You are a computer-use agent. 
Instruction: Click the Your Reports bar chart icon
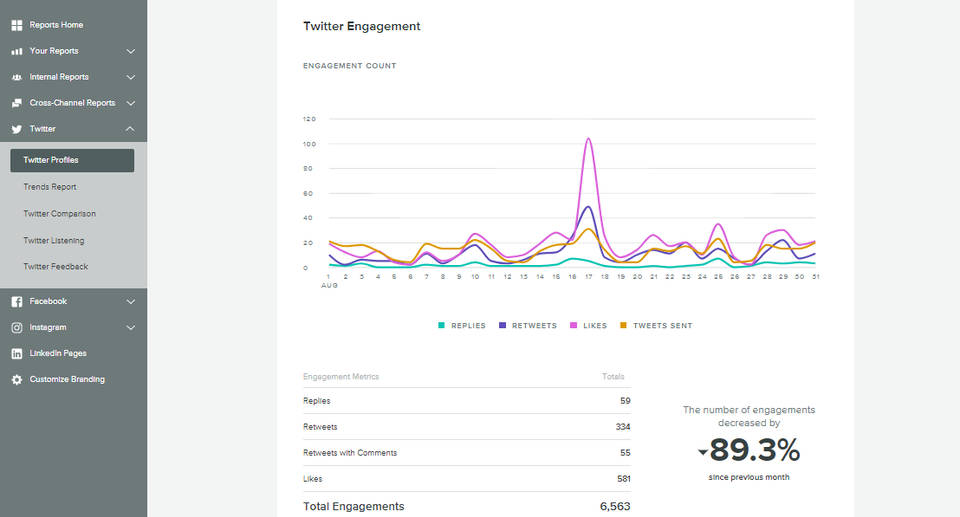click(x=17, y=51)
